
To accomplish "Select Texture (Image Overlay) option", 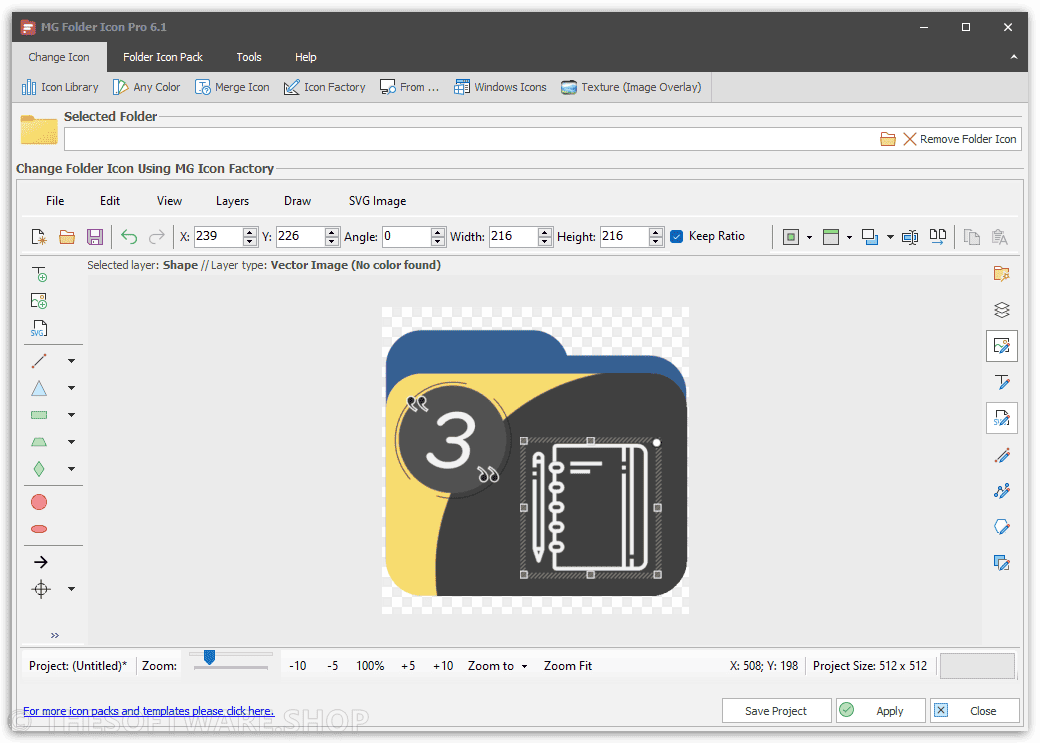I will (x=631, y=87).
